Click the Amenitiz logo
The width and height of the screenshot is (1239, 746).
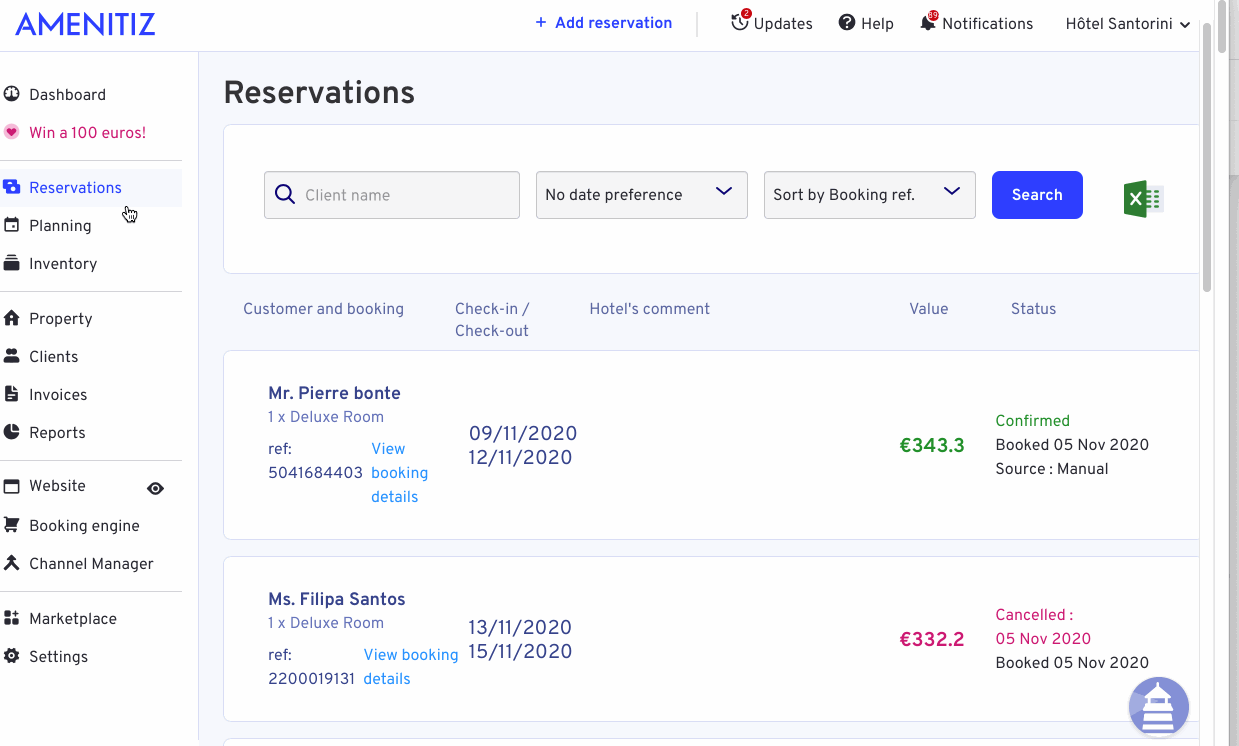click(x=85, y=24)
